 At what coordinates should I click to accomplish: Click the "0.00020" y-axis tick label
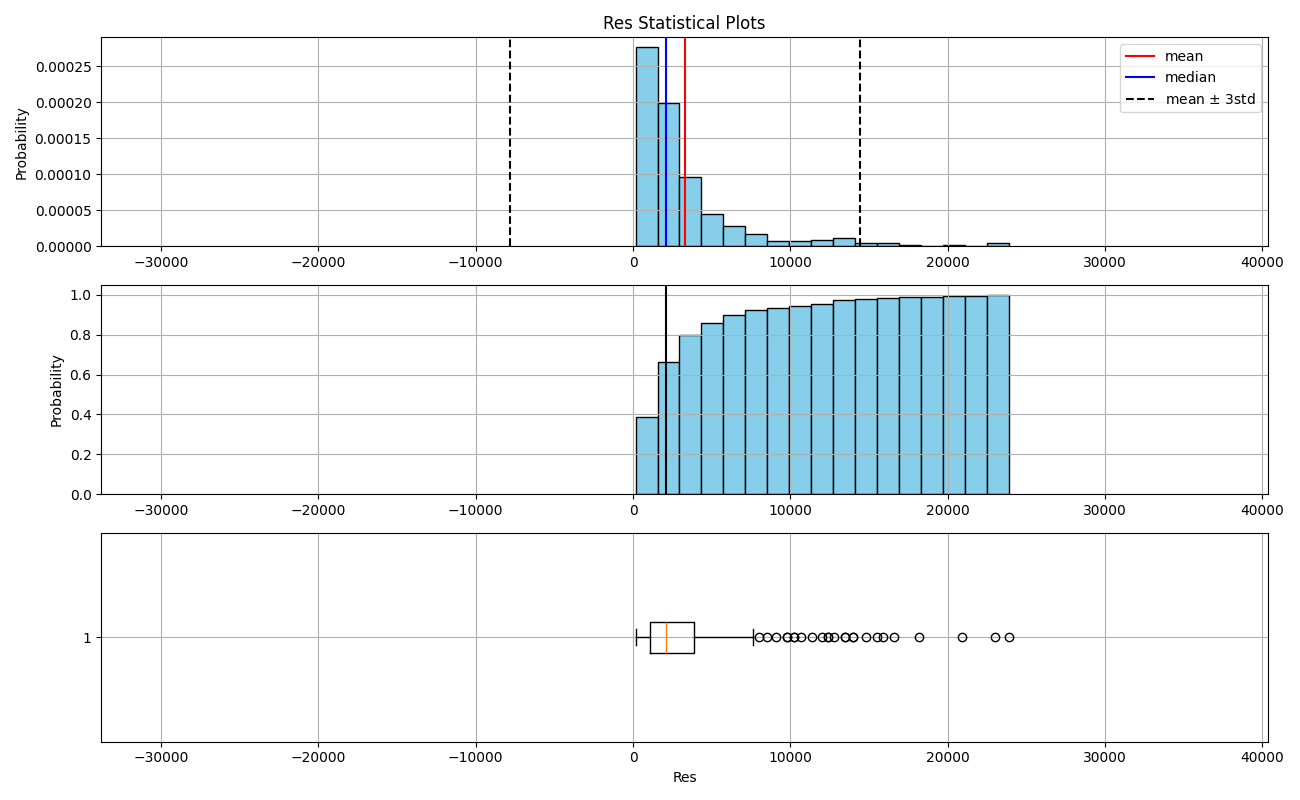coord(64,103)
